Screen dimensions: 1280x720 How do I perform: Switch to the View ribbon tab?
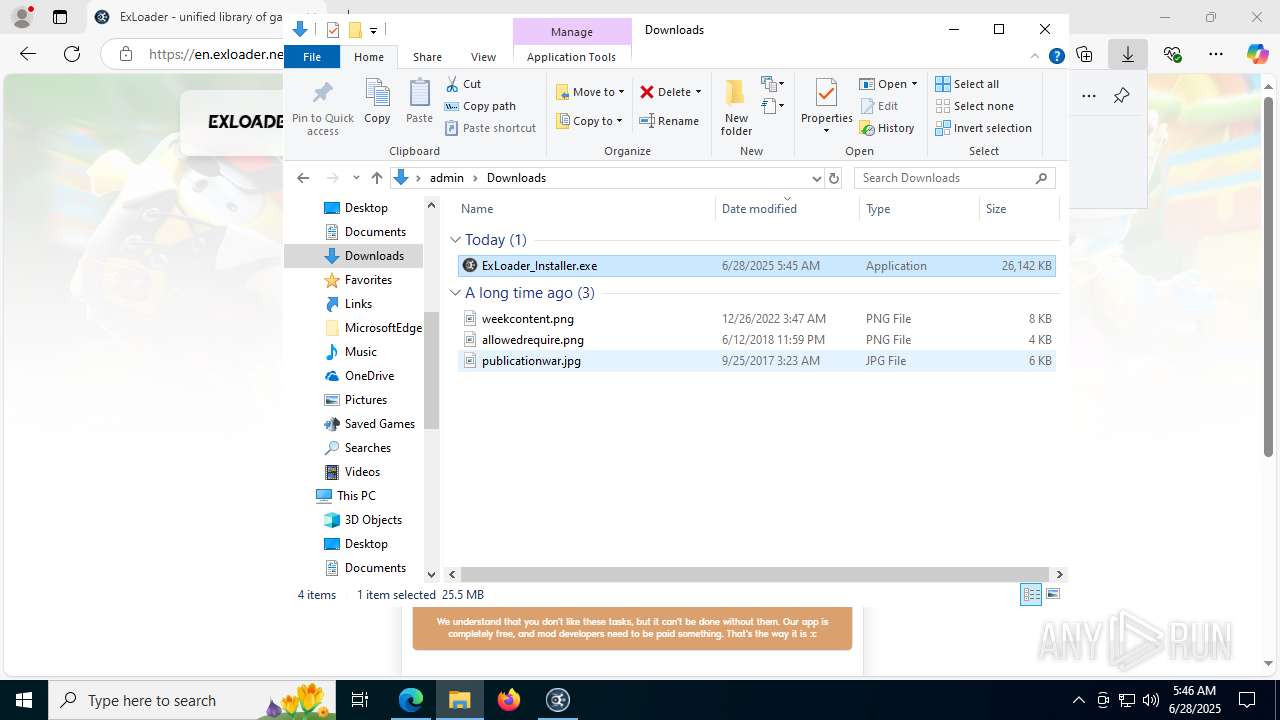click(x=483, y=57)
